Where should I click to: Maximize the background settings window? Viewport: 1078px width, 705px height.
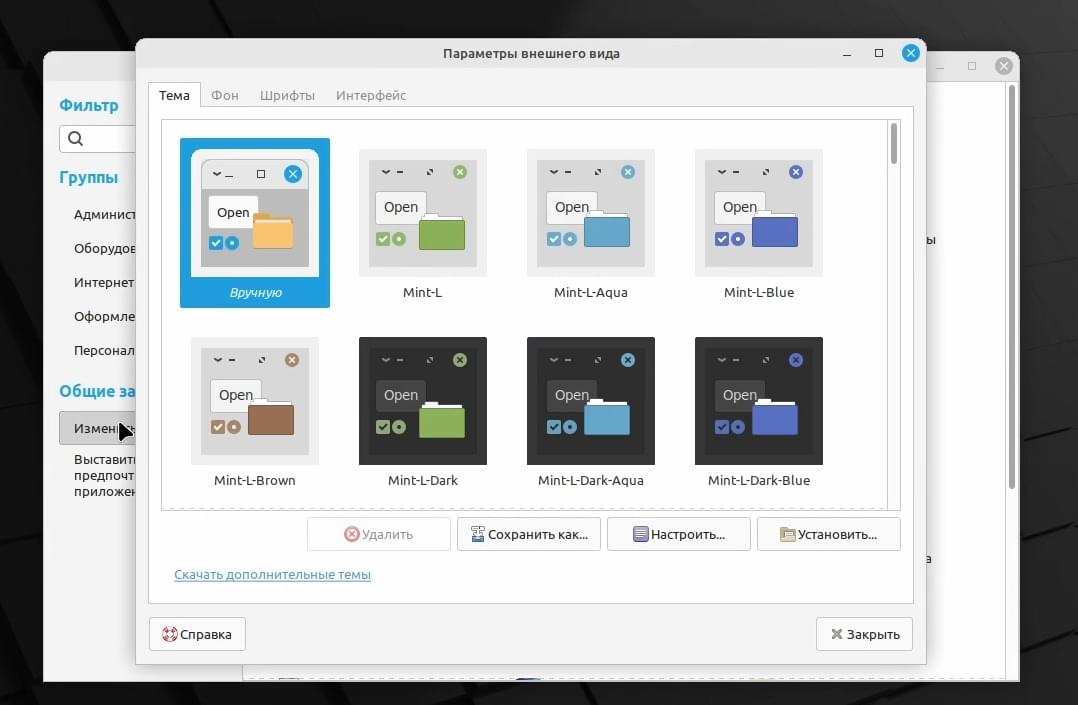point(971,66)
